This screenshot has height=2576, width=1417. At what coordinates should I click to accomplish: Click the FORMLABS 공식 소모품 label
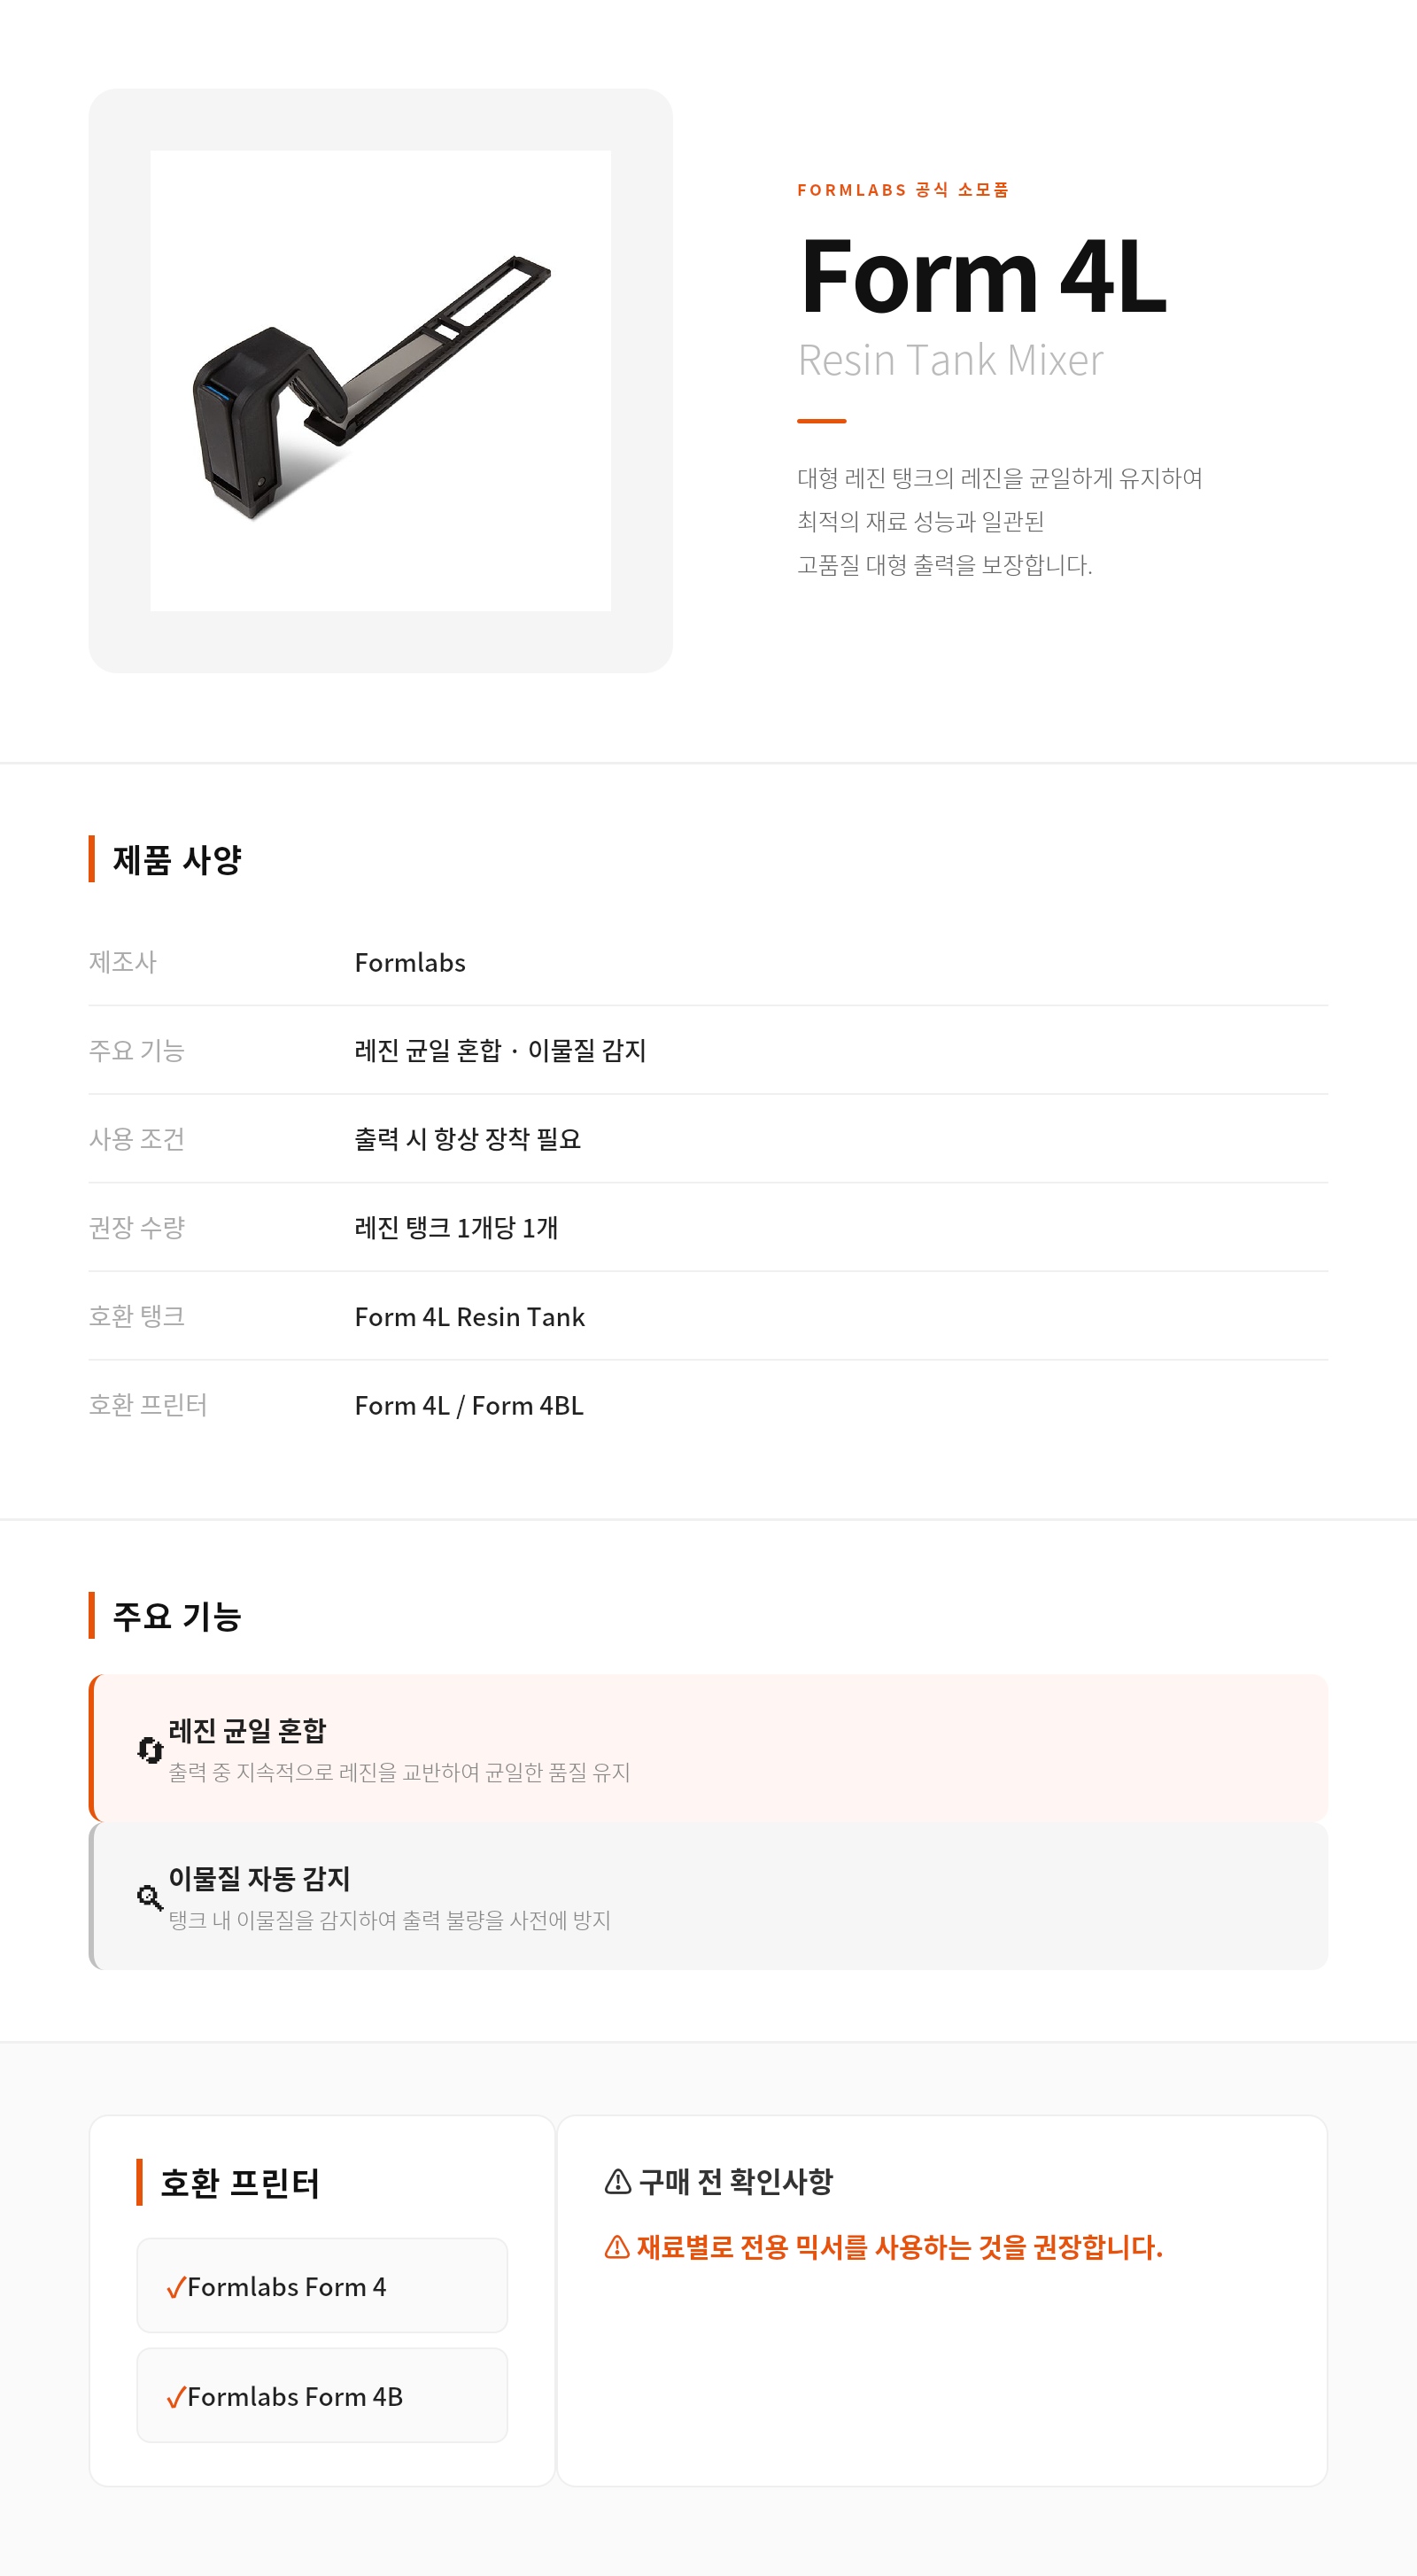coord(903,190)
